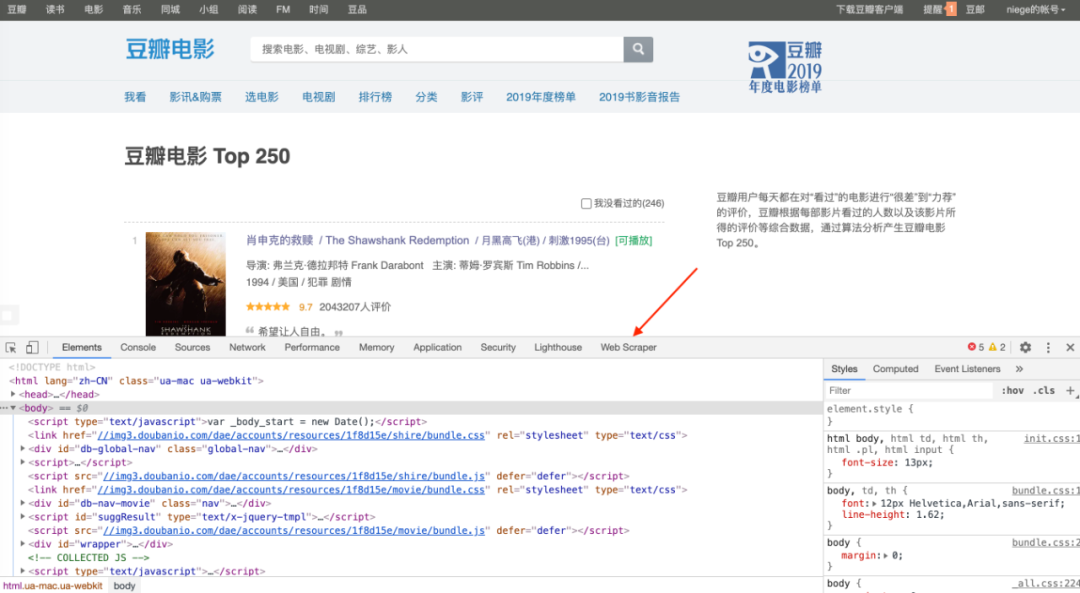Click the movie search input field
Screen dimensions: 1080x593
click(437, 49)
